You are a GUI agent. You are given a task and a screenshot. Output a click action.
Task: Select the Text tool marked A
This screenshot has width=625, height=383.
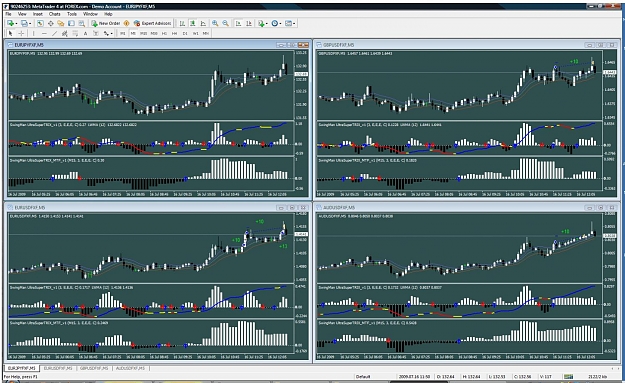click(85, 33)
